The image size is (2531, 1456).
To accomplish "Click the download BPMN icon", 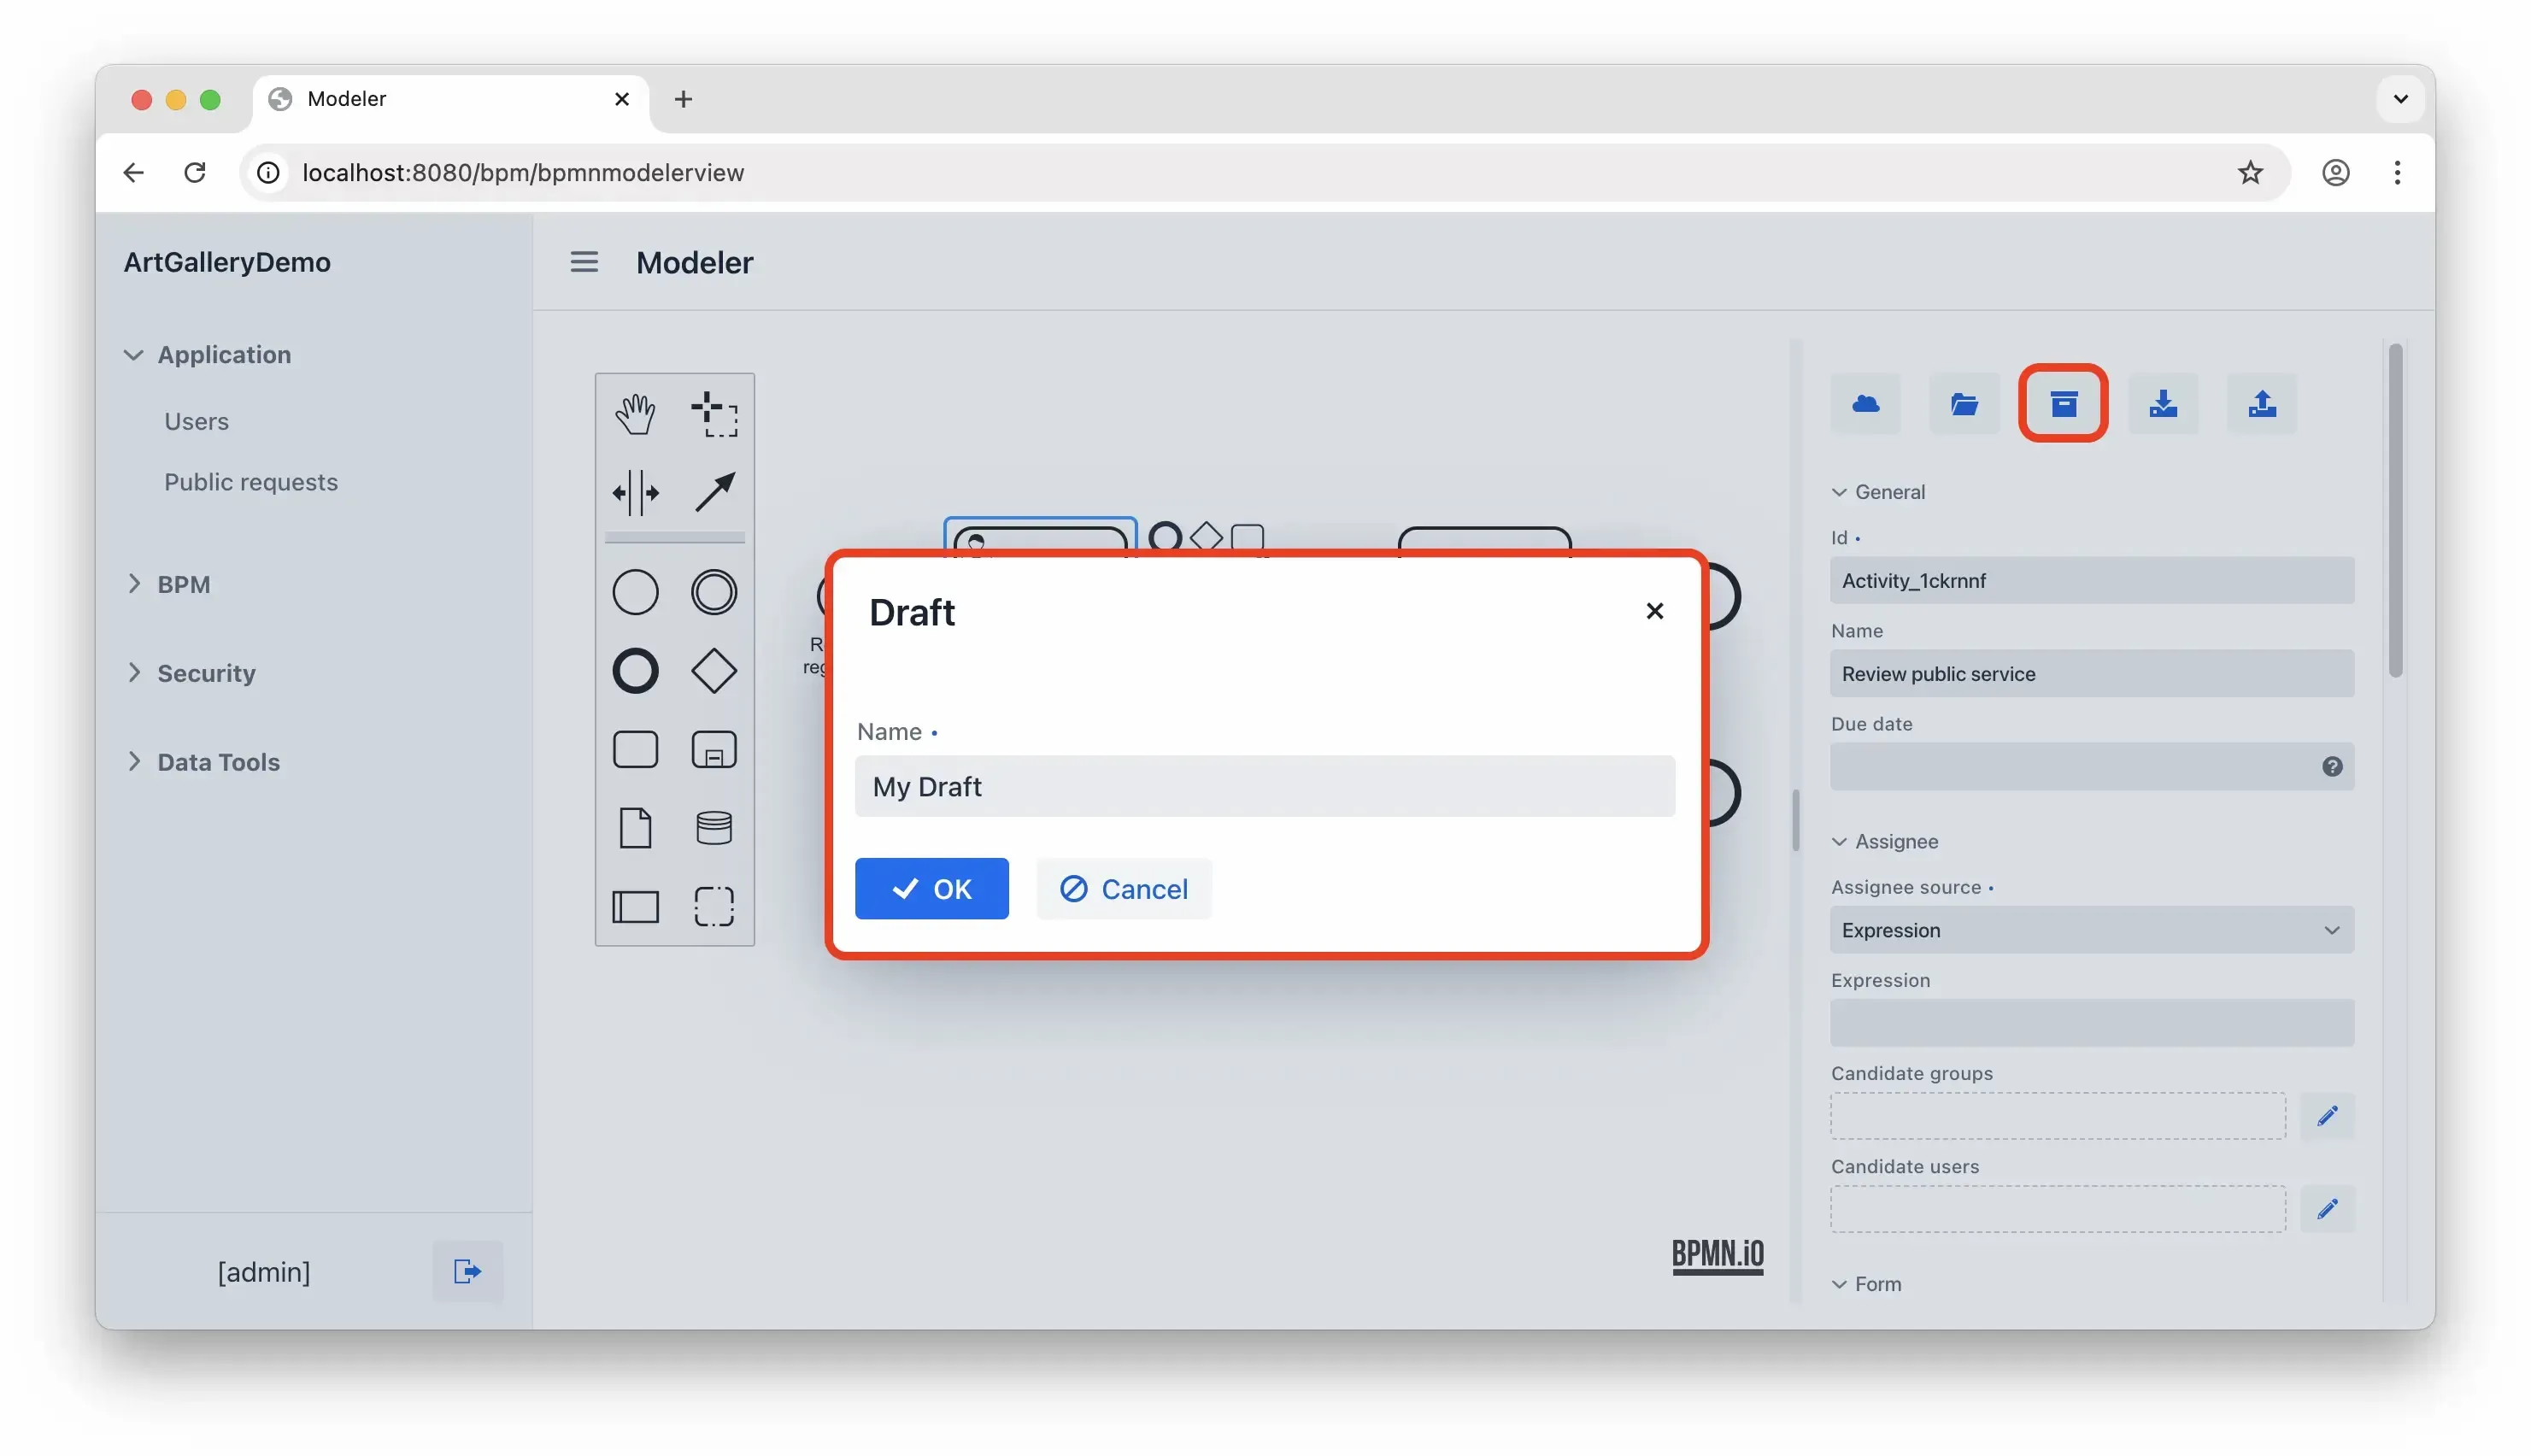I will point(2162,404).
